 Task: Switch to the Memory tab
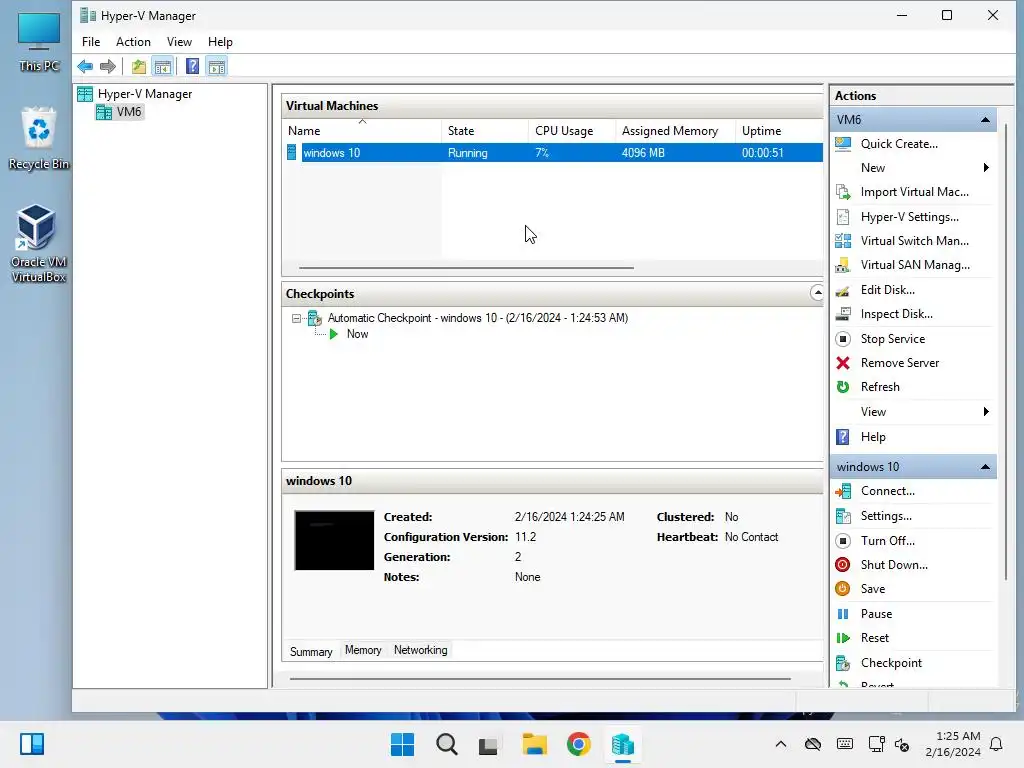(x=363, y=650)
